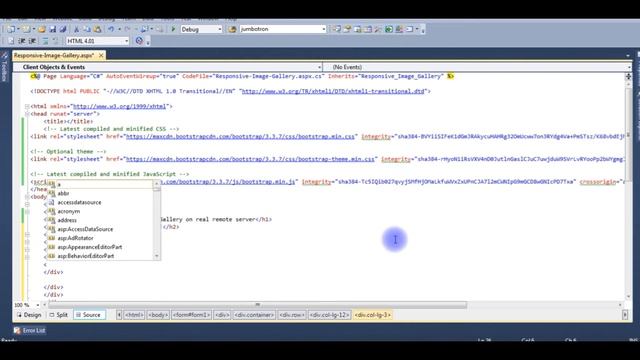Click the Copy toolbar icon
Image resolution: width=640 pixels, height=360 pixels.
87,29
